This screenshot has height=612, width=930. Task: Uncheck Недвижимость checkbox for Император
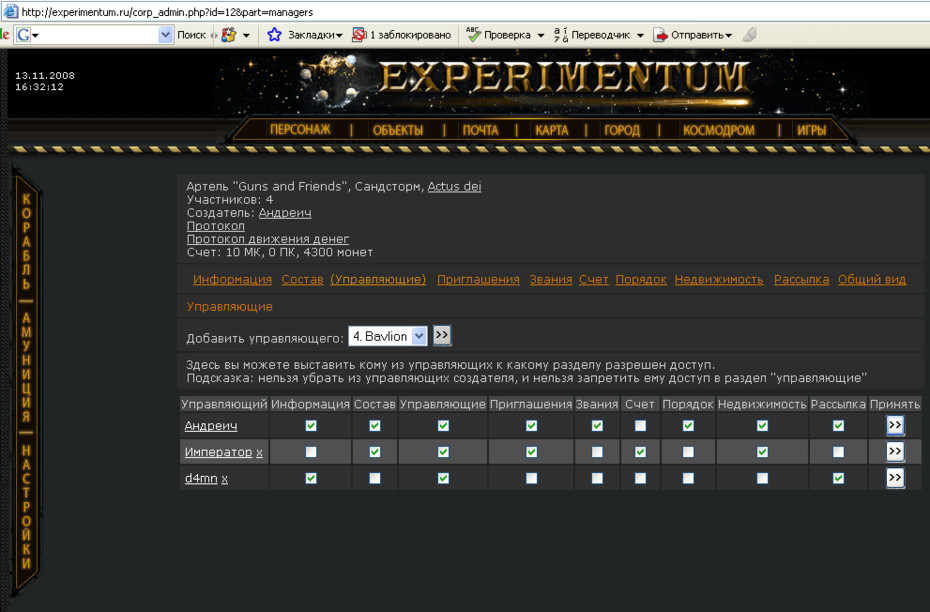click(x=762, y=451)
